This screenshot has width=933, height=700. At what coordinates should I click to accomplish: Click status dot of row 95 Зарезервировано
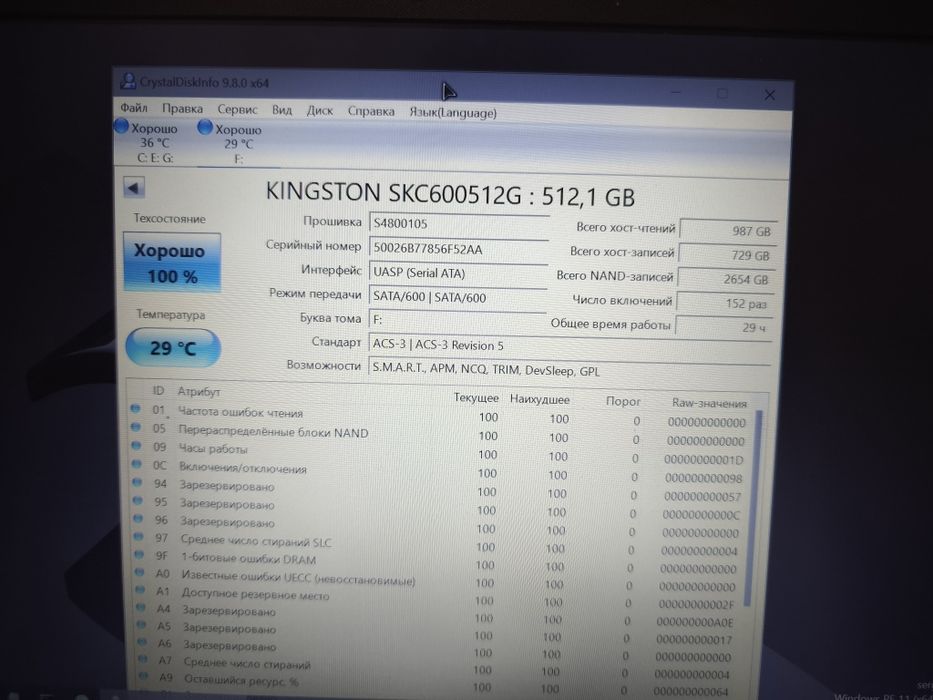[x=138, y=501]
